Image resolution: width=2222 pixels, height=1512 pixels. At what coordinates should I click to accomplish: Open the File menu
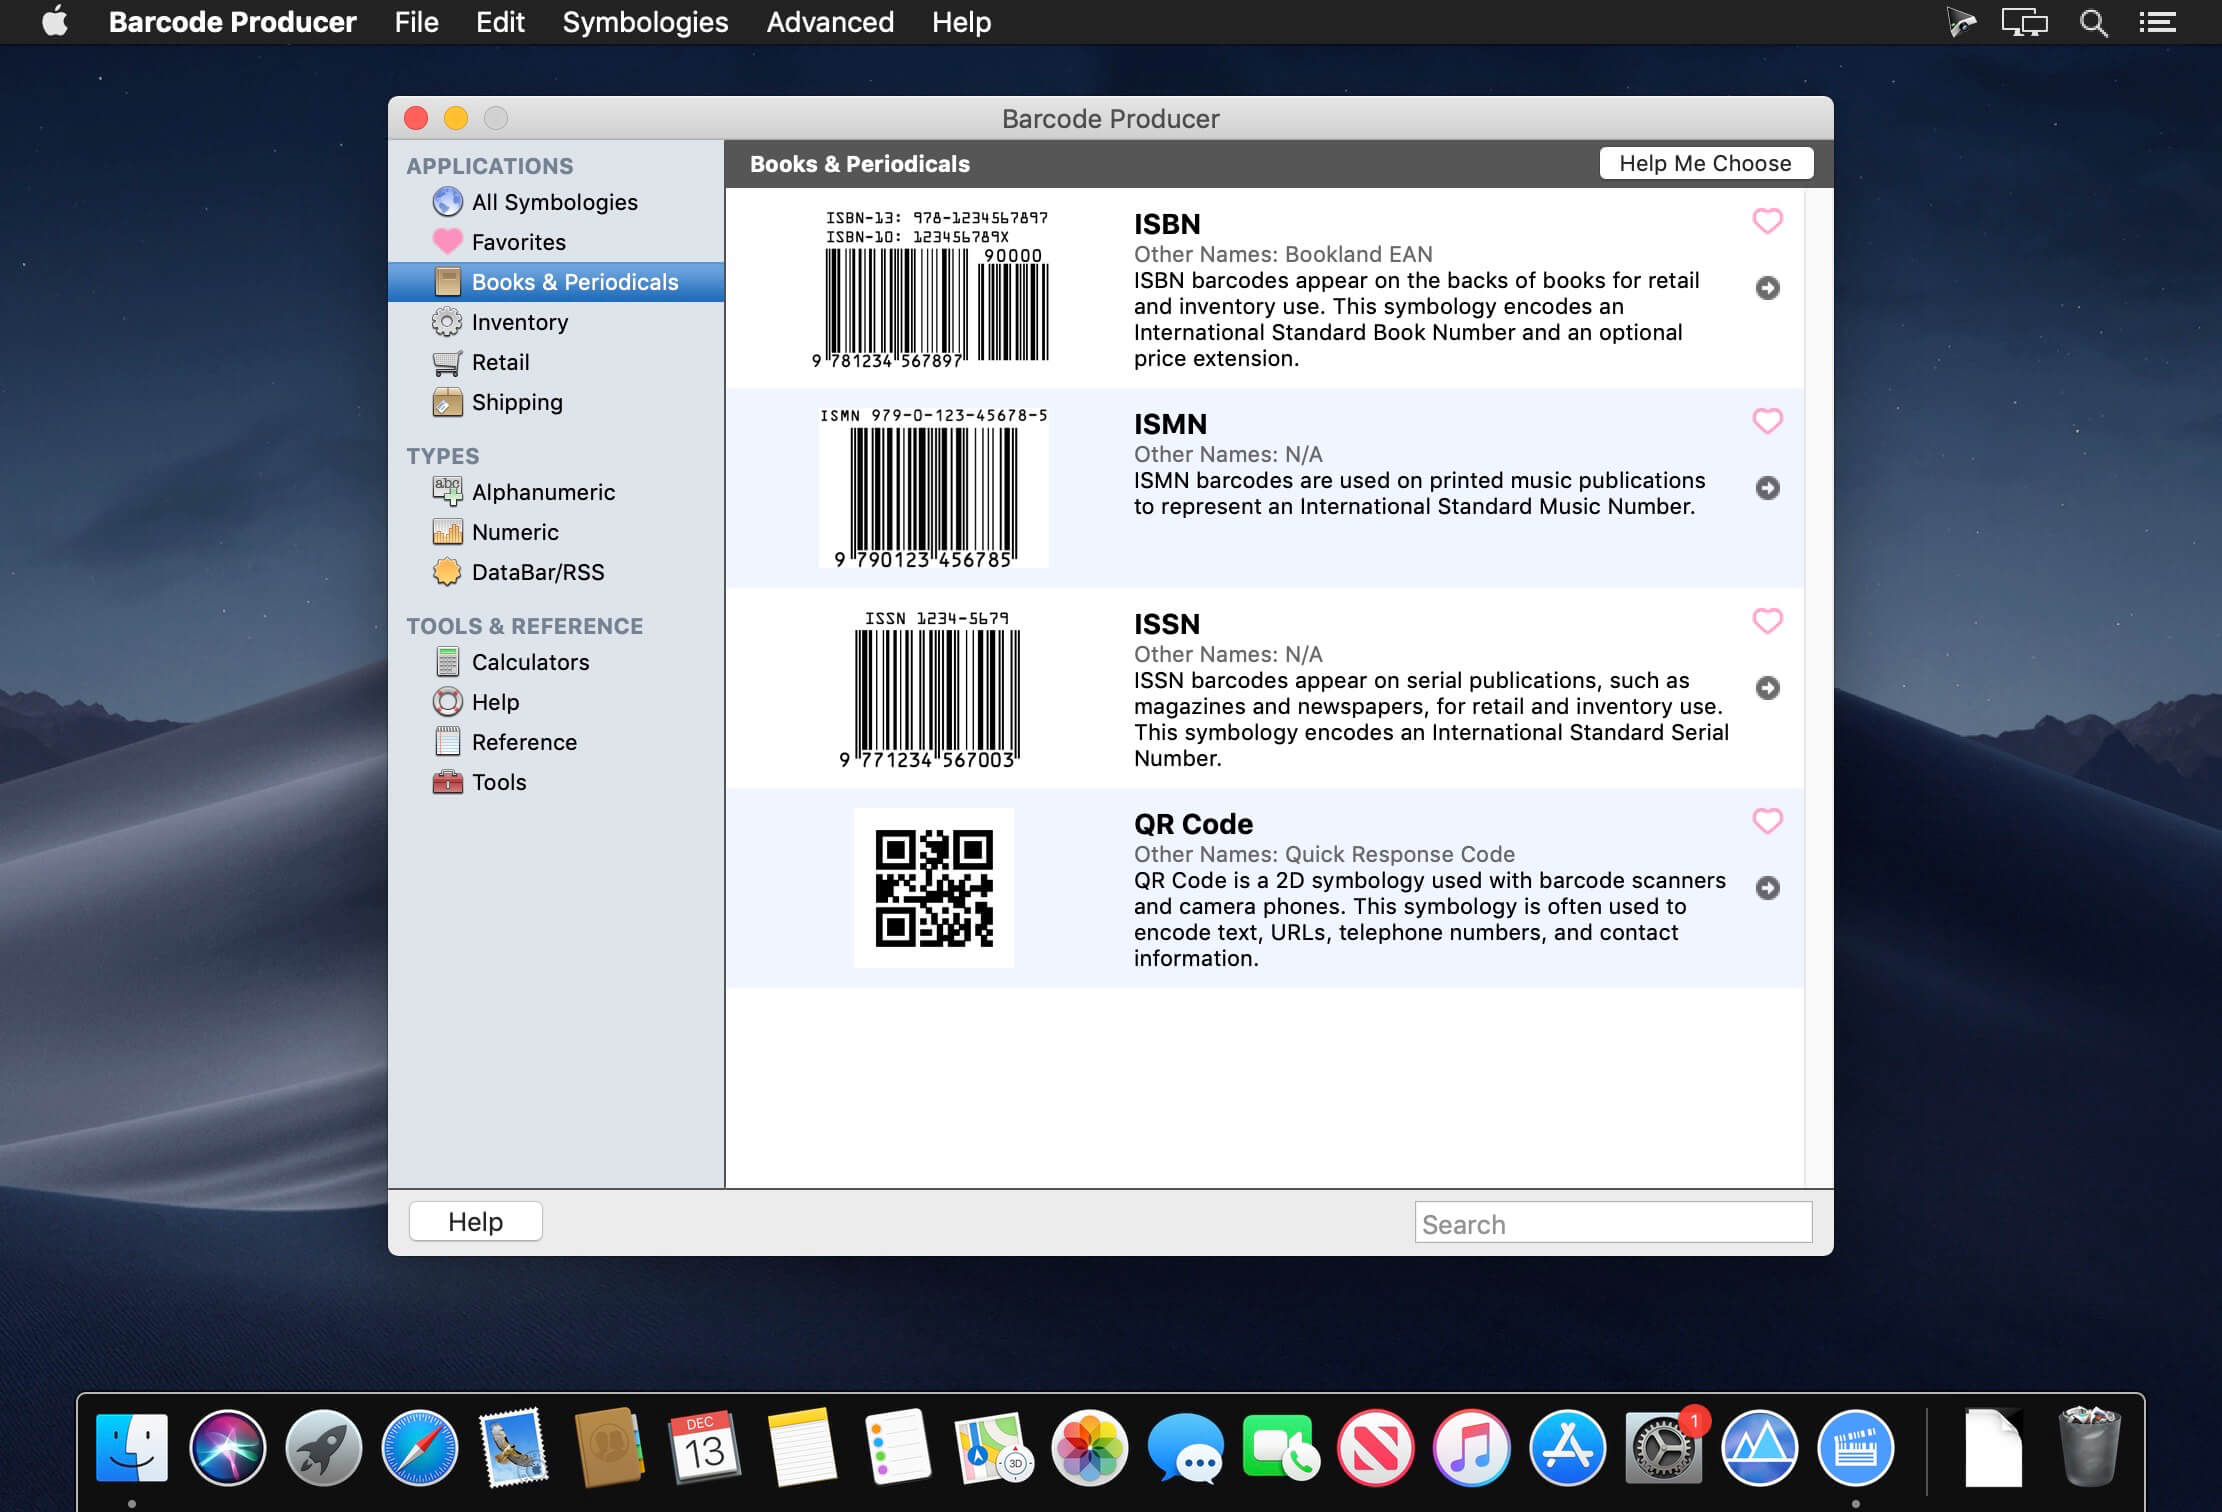tap(416, 22)
